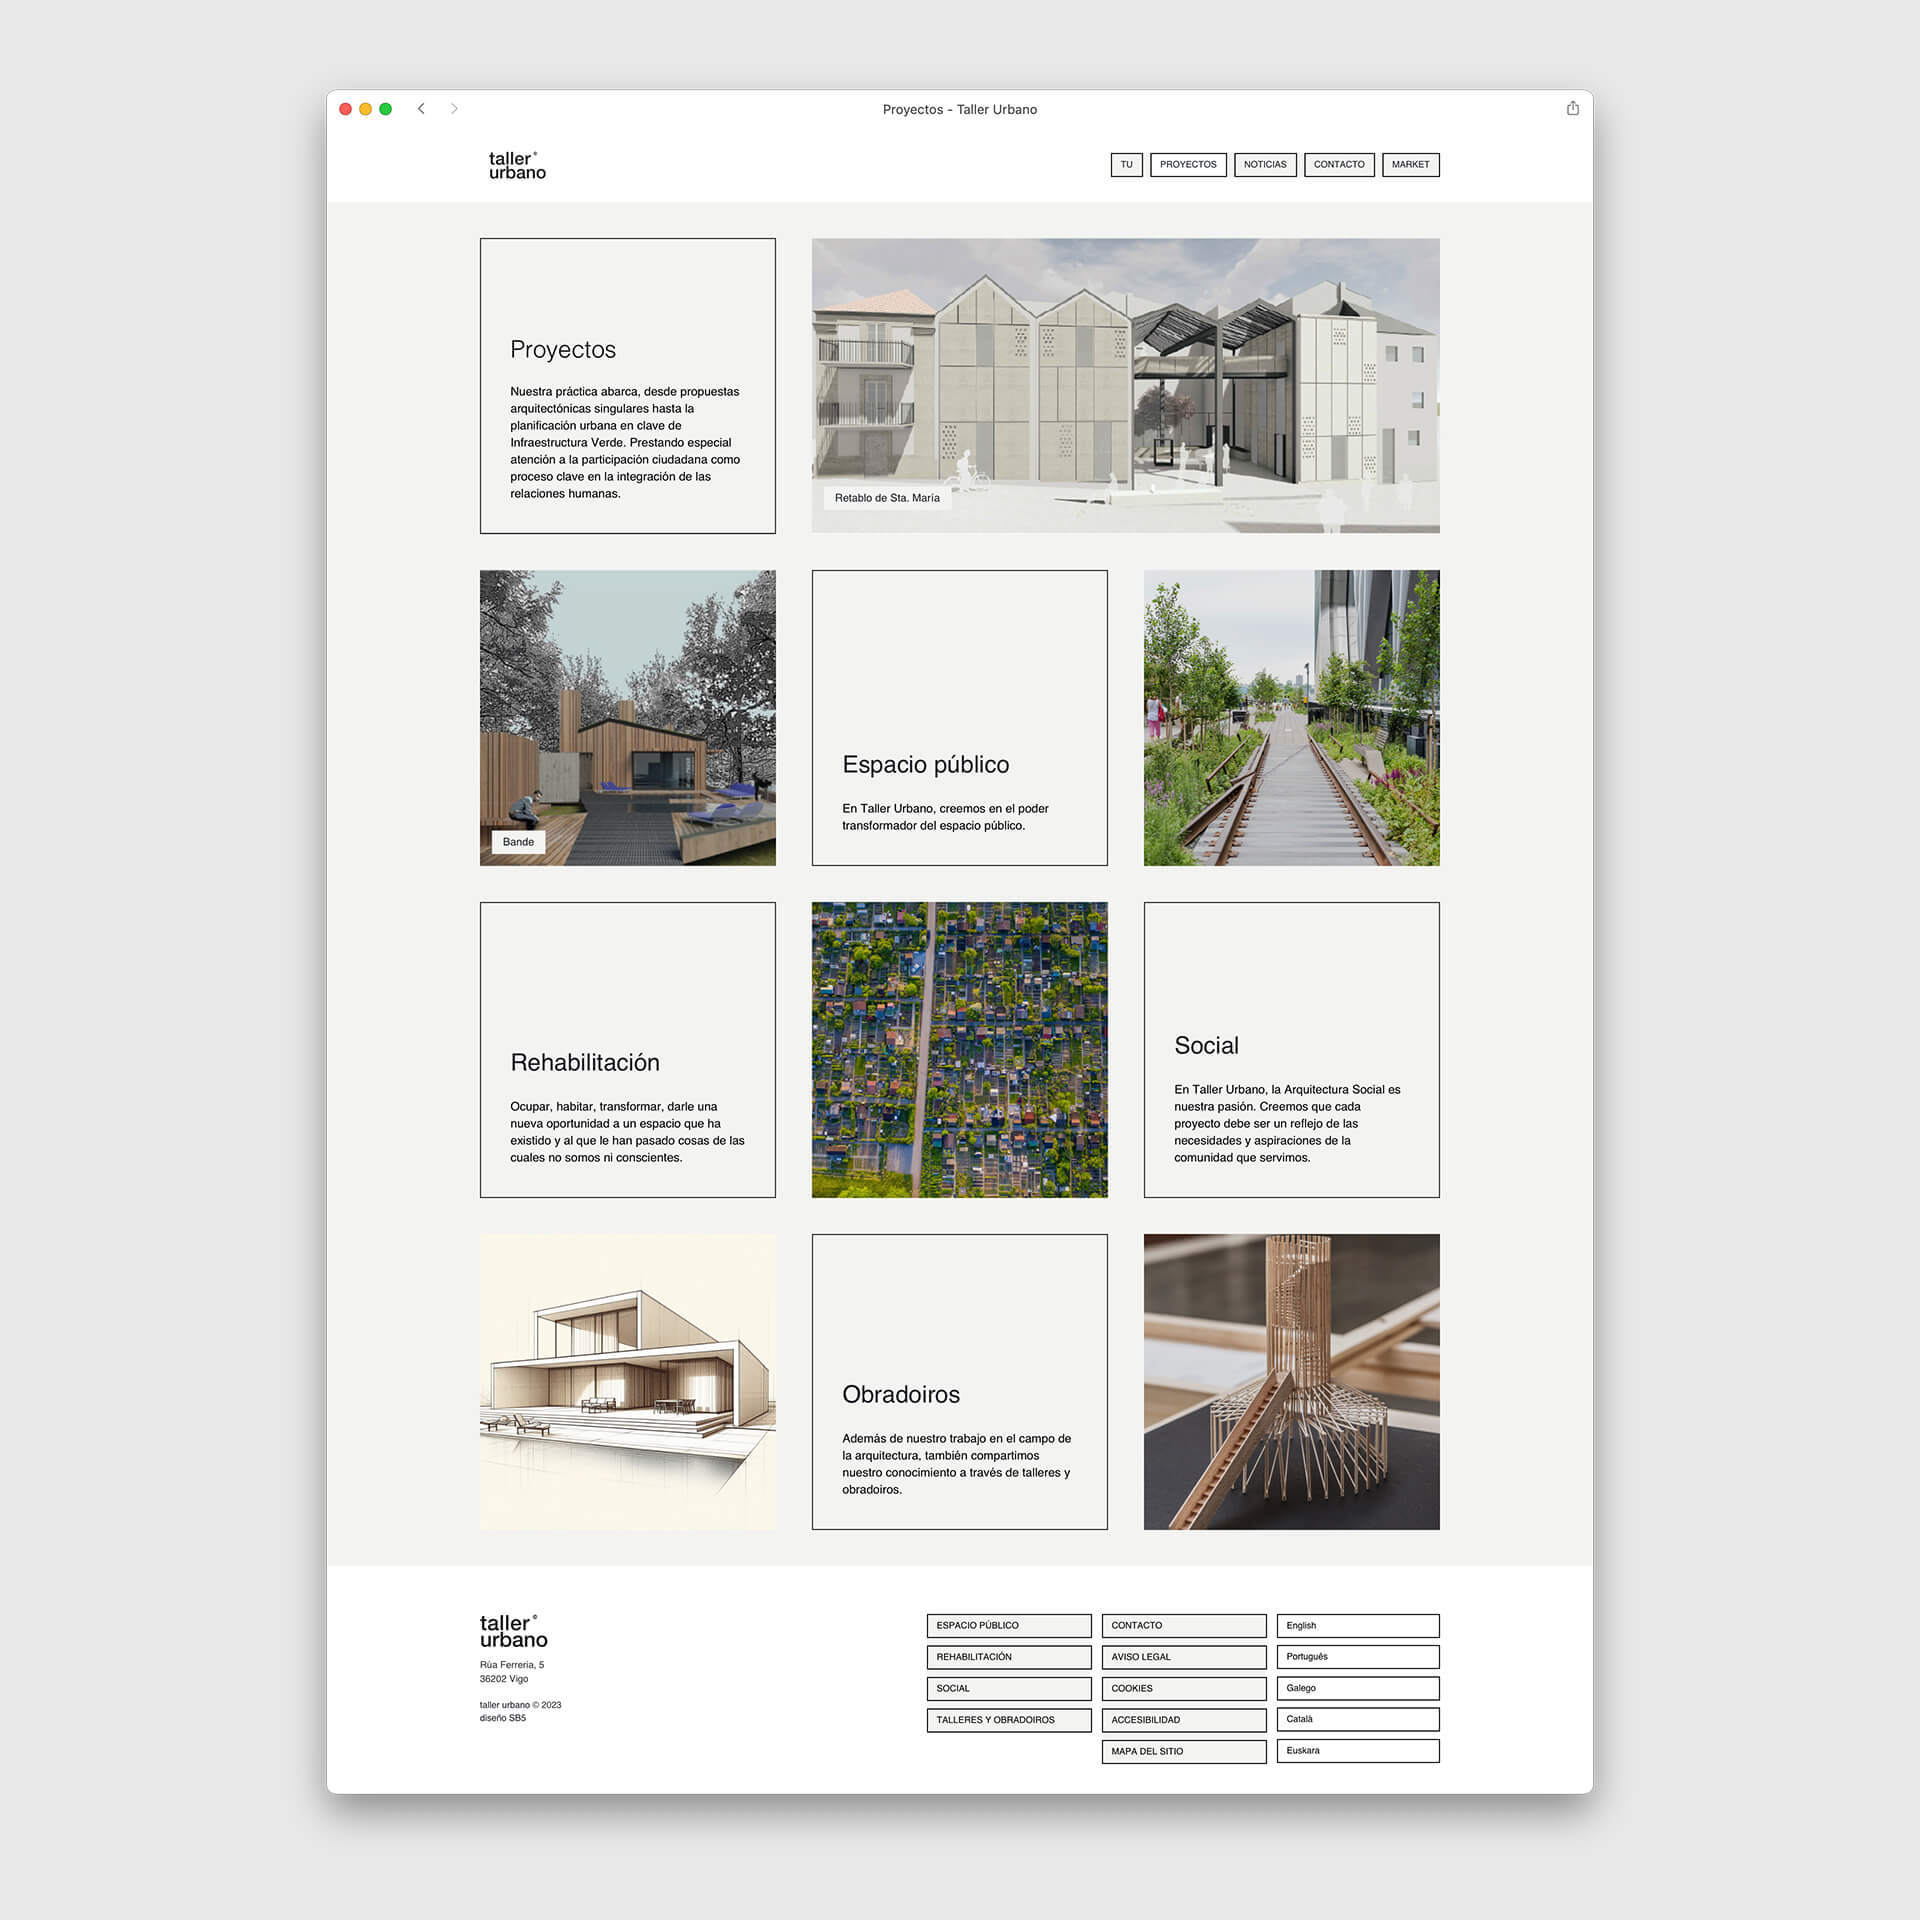The height and width of the screenshot is (1920, 1920).
Task: Click the taller urbano footer logo
Action: [x=513, y=1631]
